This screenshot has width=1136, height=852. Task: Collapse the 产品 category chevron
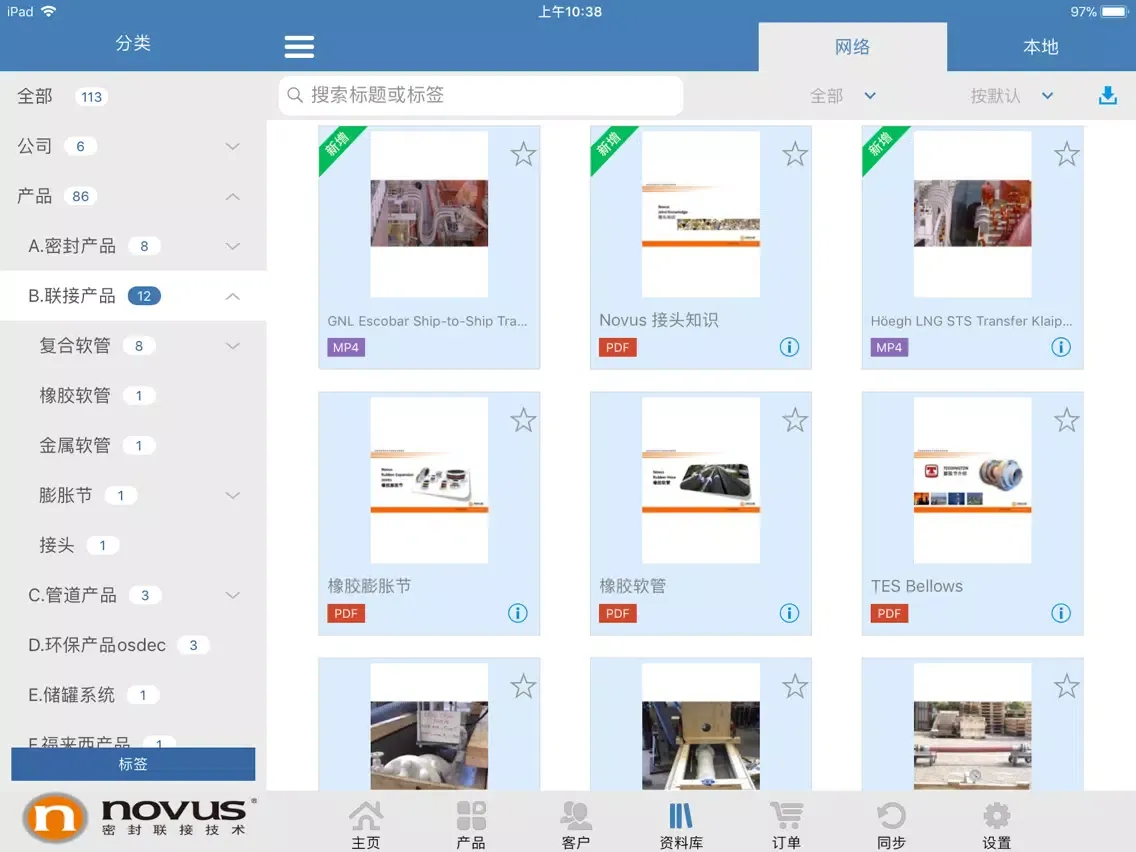click(233, 196)
